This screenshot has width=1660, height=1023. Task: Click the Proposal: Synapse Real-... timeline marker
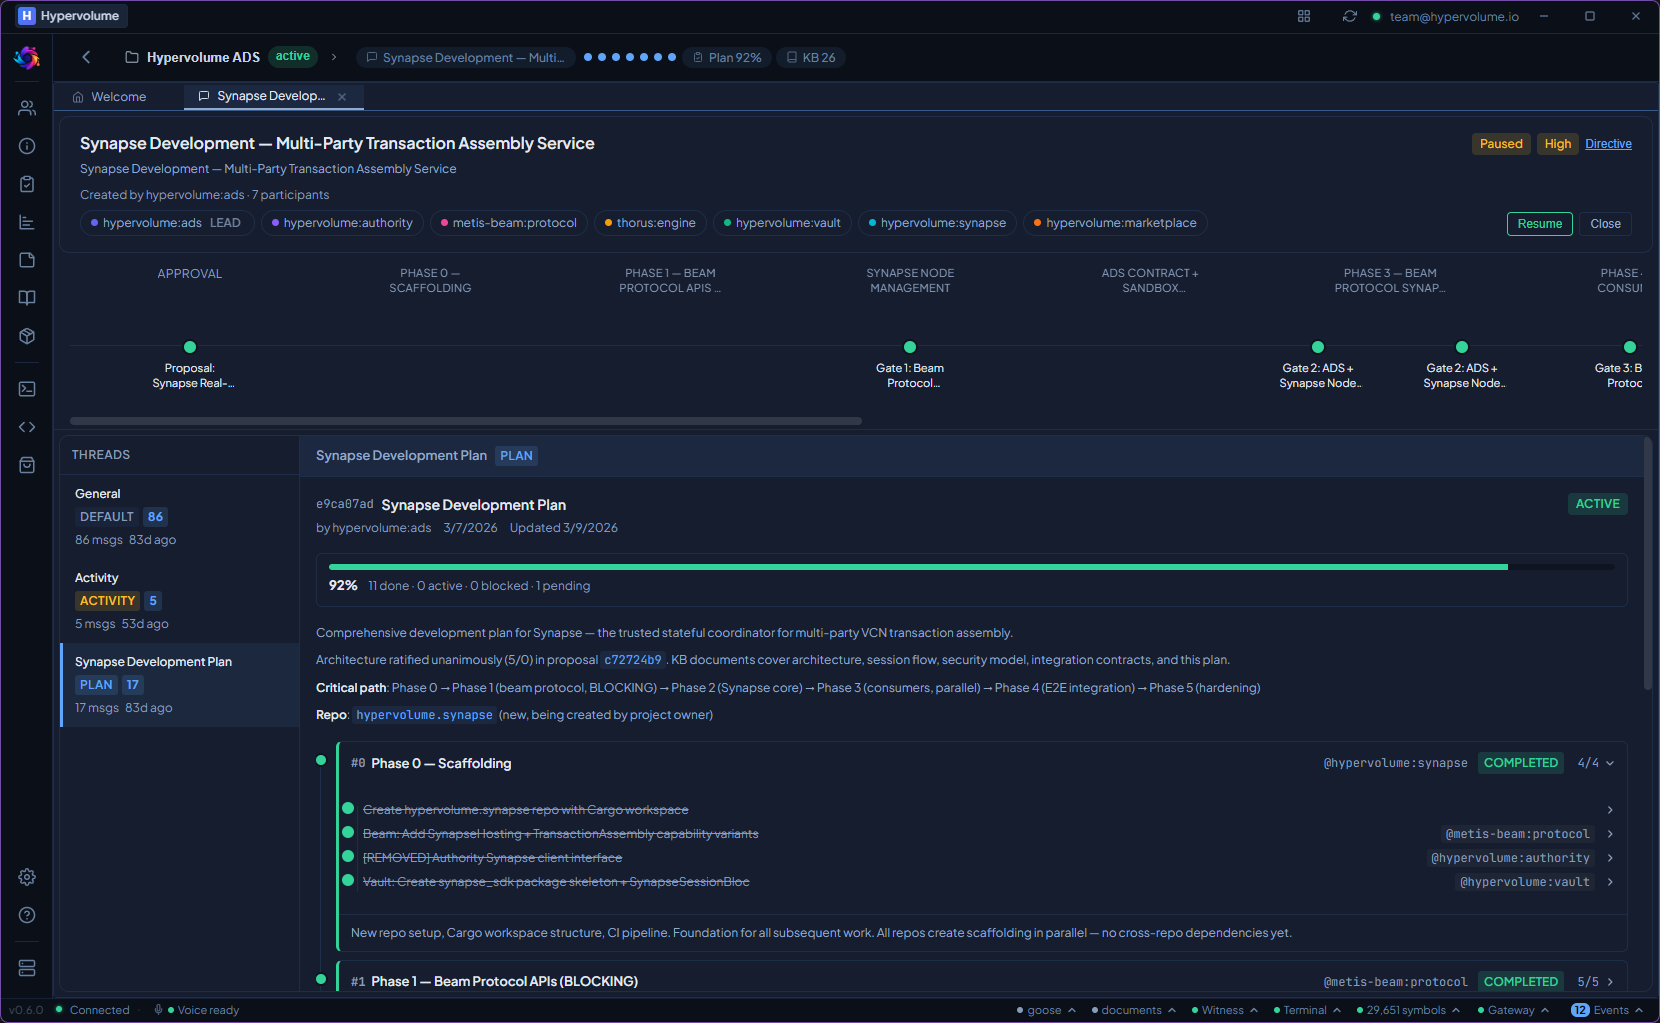click(x=190, y=347)
